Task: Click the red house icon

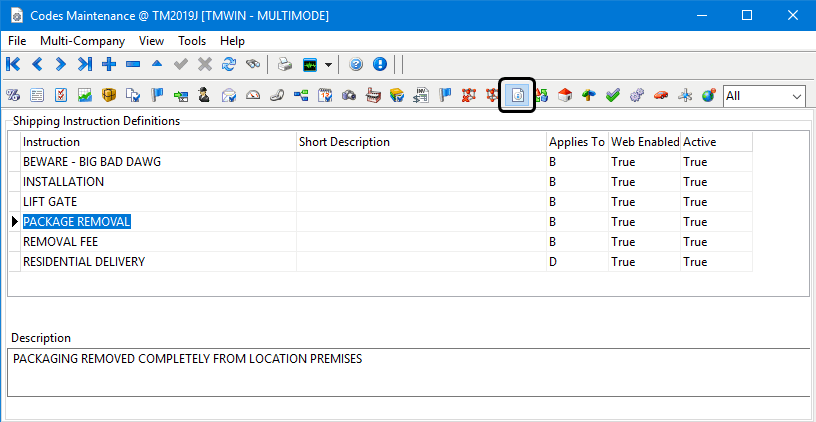Action: click(x=565, y=96)
